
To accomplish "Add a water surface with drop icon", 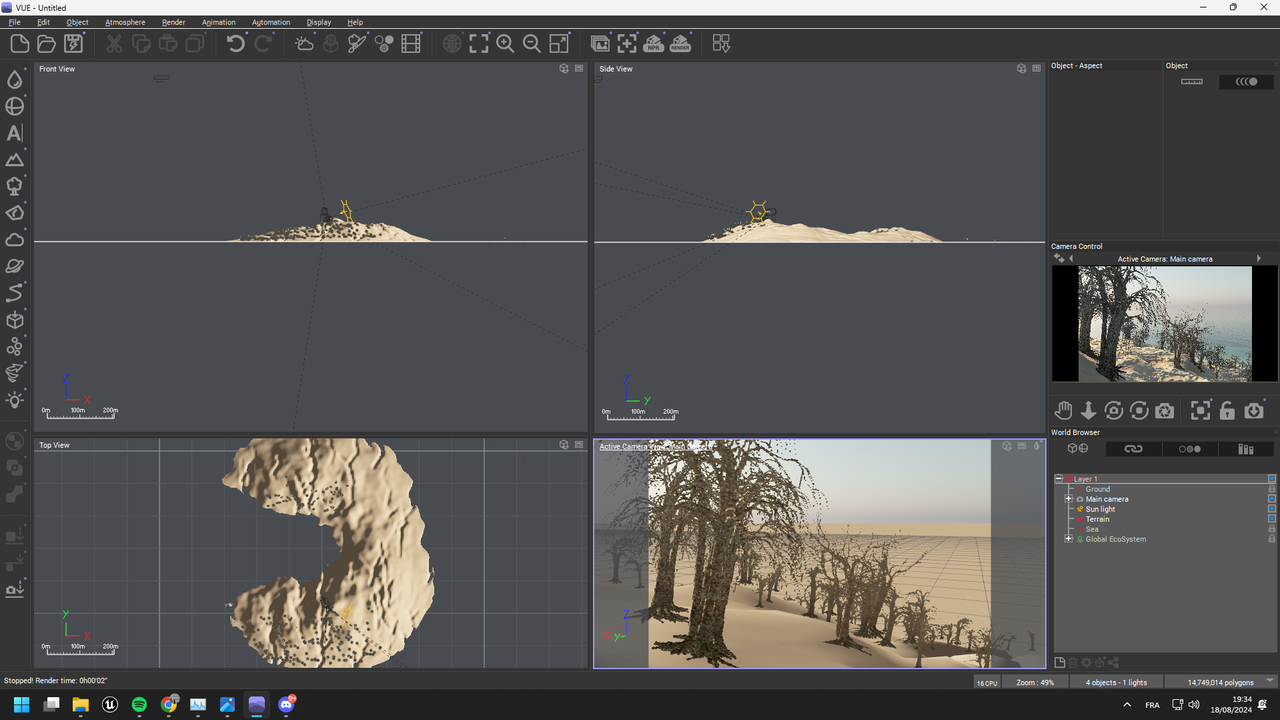I will click(15, 79).
